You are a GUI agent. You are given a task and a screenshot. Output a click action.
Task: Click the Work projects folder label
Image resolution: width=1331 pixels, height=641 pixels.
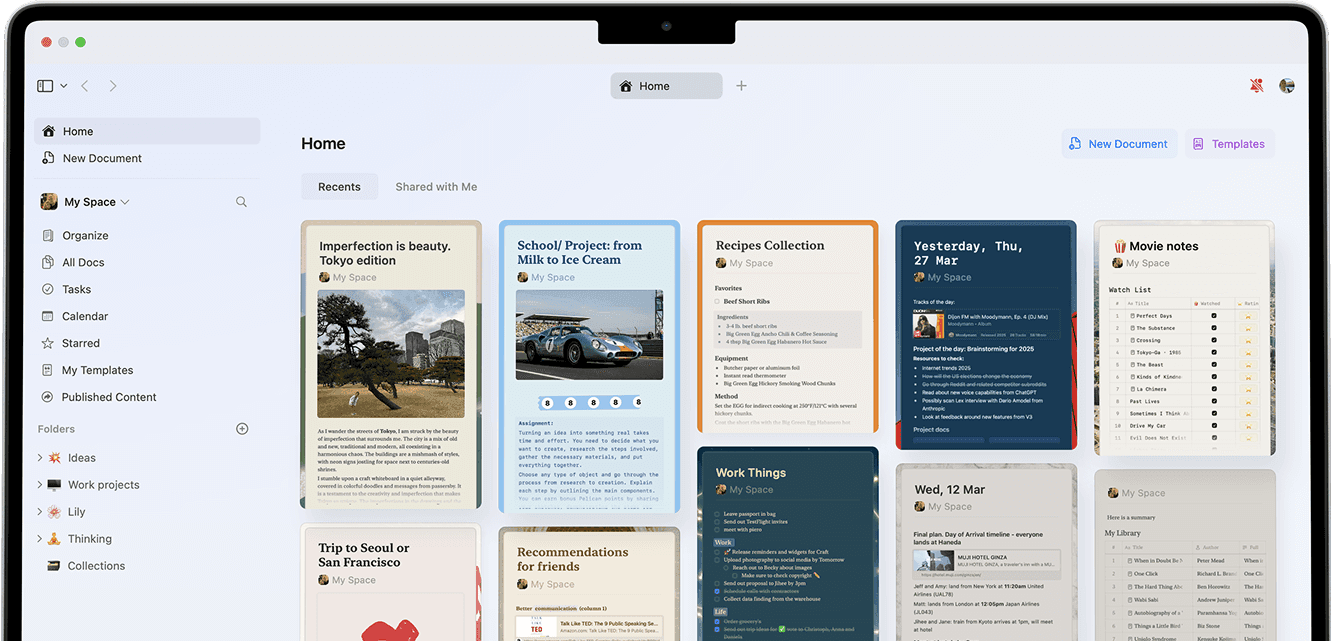(104, 485)
